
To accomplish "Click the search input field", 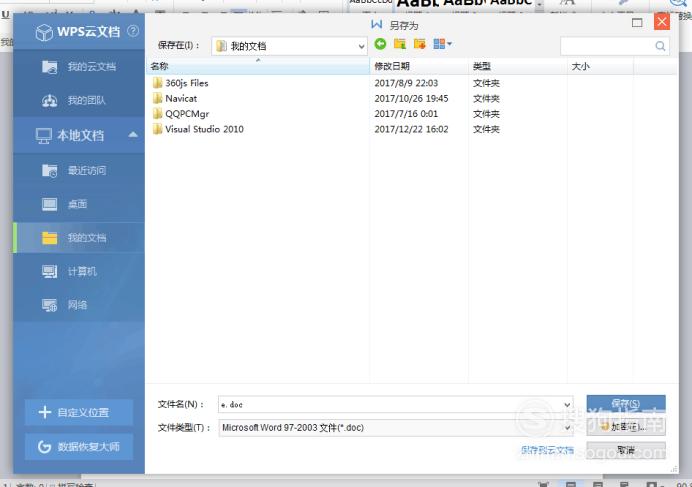I will pos(614,46).
